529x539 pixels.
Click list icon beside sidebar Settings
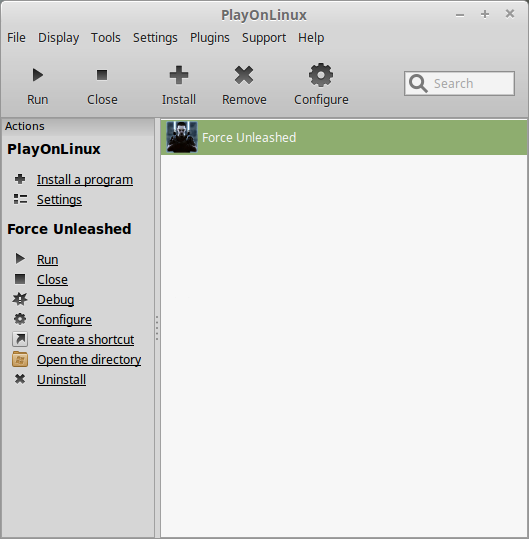20,199
